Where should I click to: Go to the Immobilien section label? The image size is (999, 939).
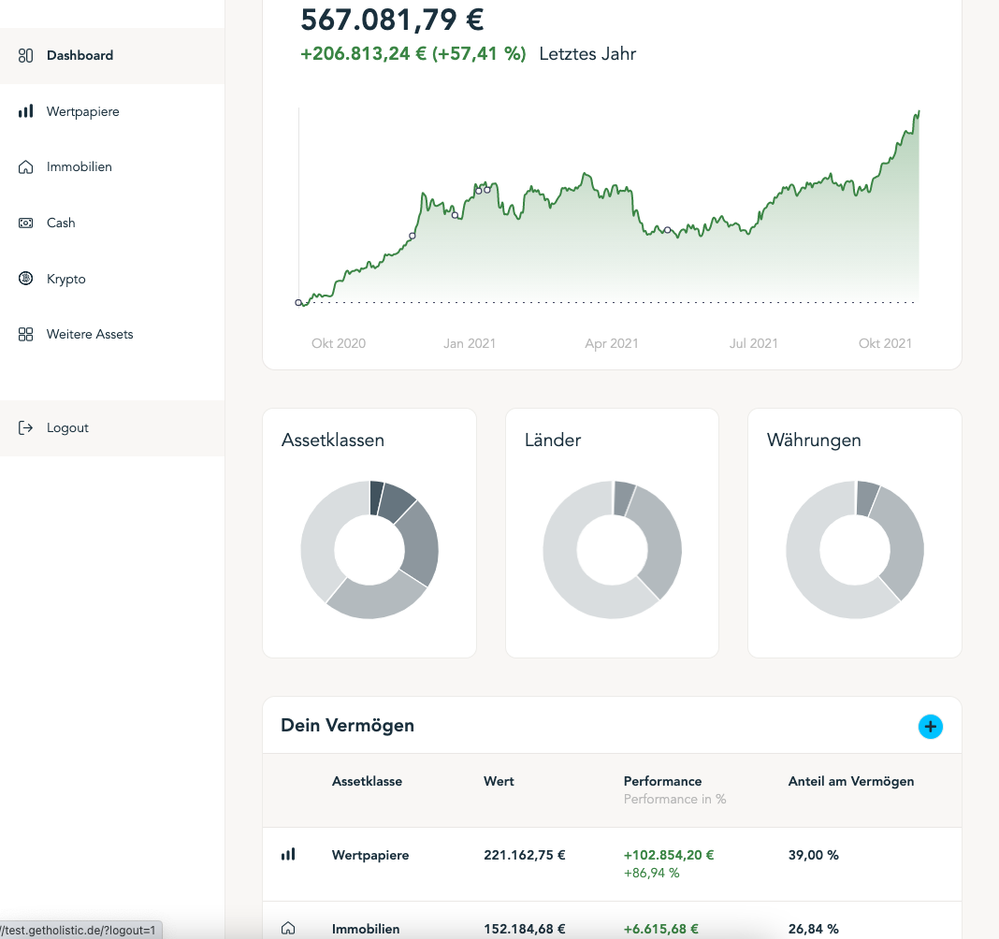[x=79, y=167]
